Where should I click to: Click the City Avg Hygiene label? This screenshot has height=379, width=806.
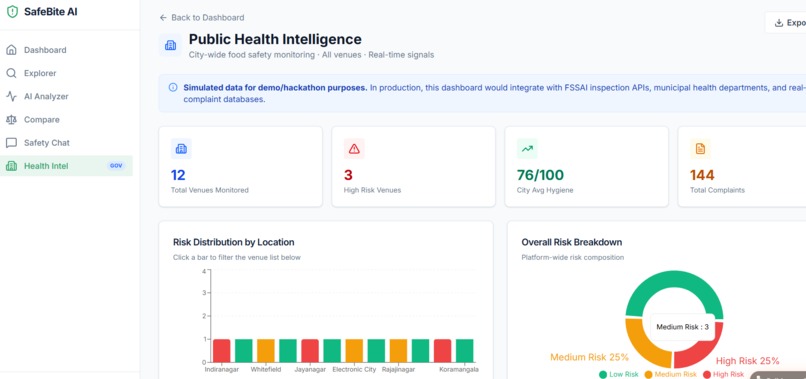click(x=545, y=190)
